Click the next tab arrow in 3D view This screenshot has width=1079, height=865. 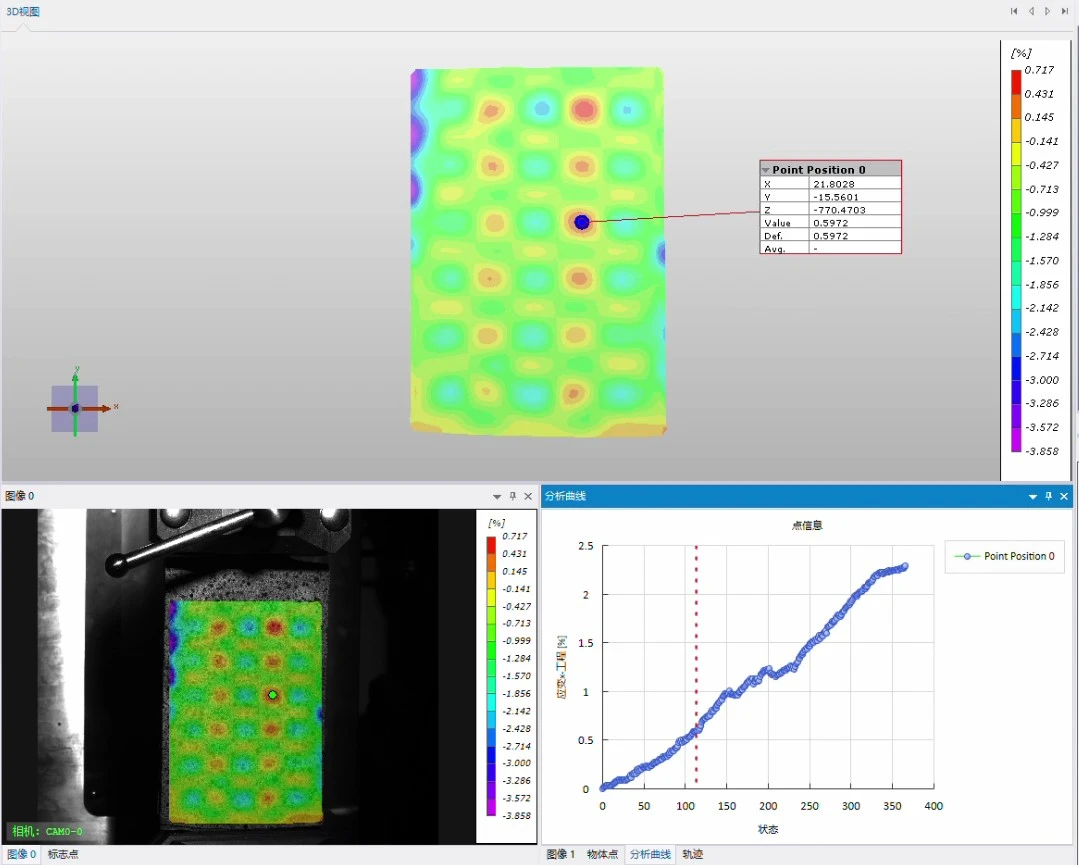point(1047,11)
